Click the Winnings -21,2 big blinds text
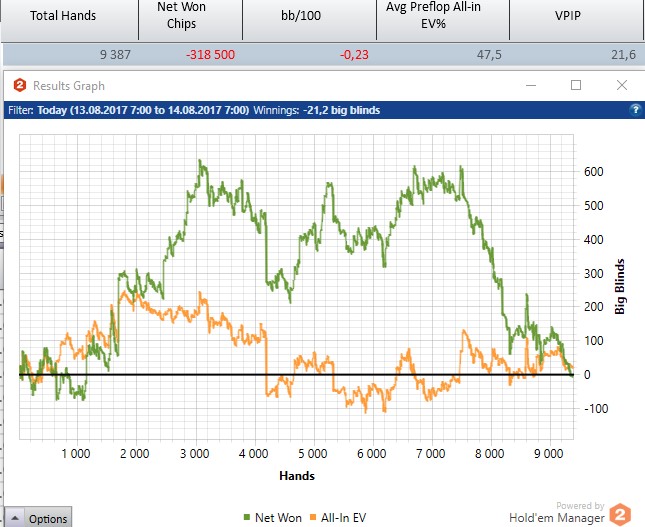 click(x=317, y=110)
